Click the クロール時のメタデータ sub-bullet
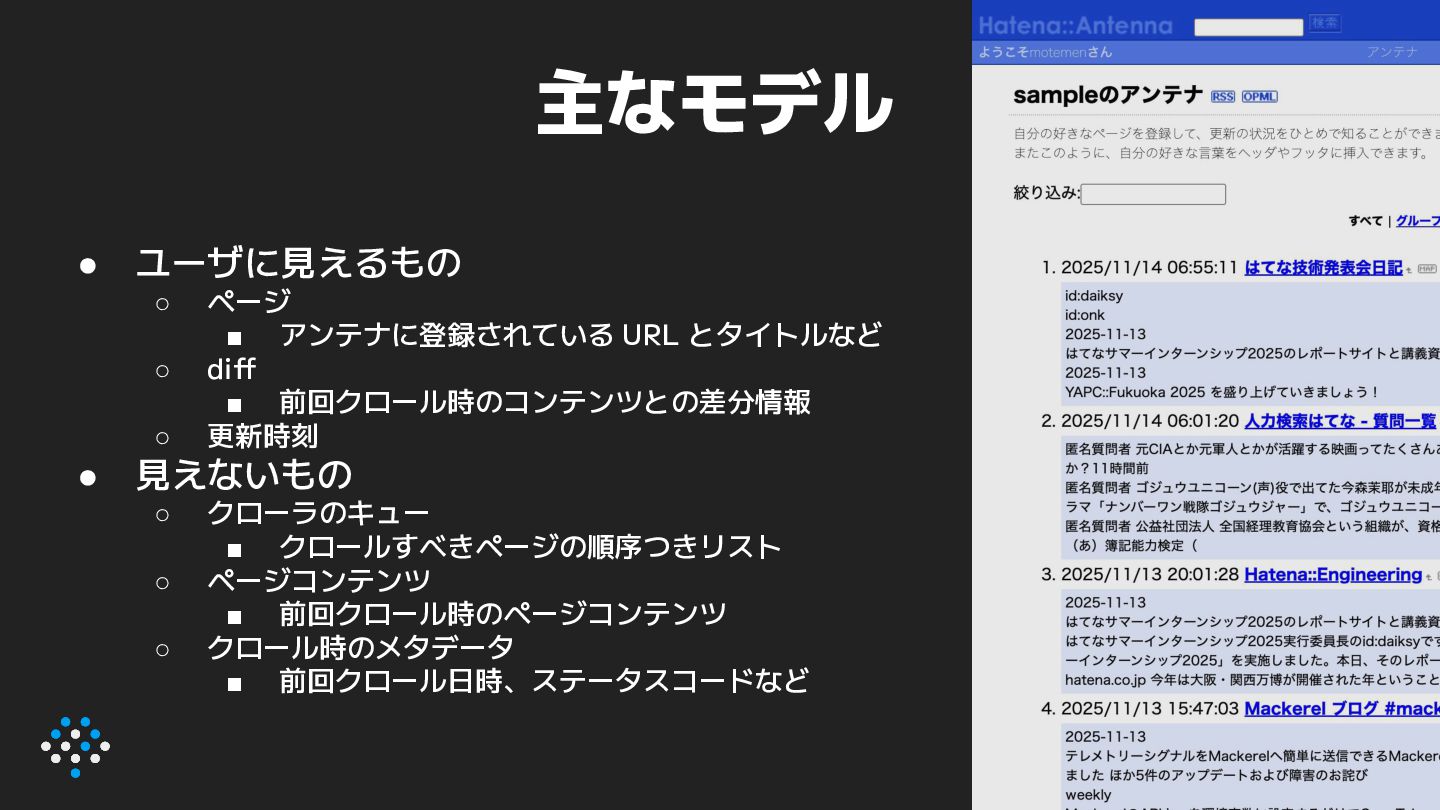 tap(361, 647)
